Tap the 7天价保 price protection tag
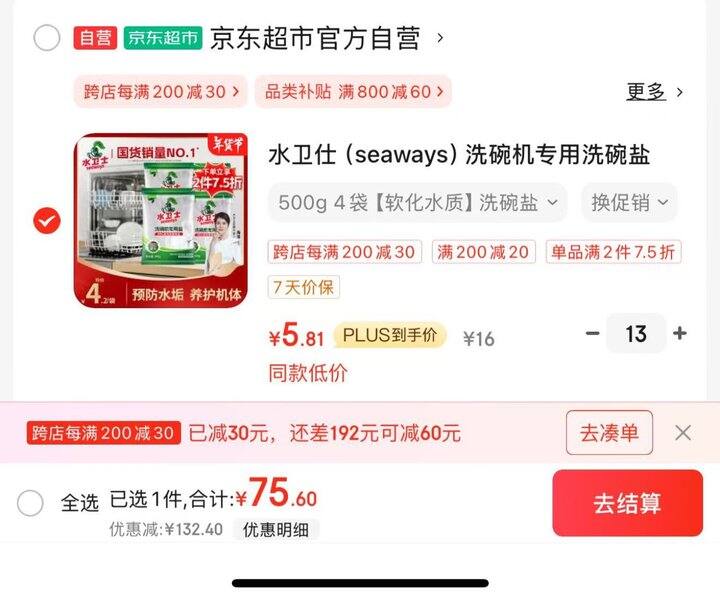The image size is (720, 600). tap(304, 287)
